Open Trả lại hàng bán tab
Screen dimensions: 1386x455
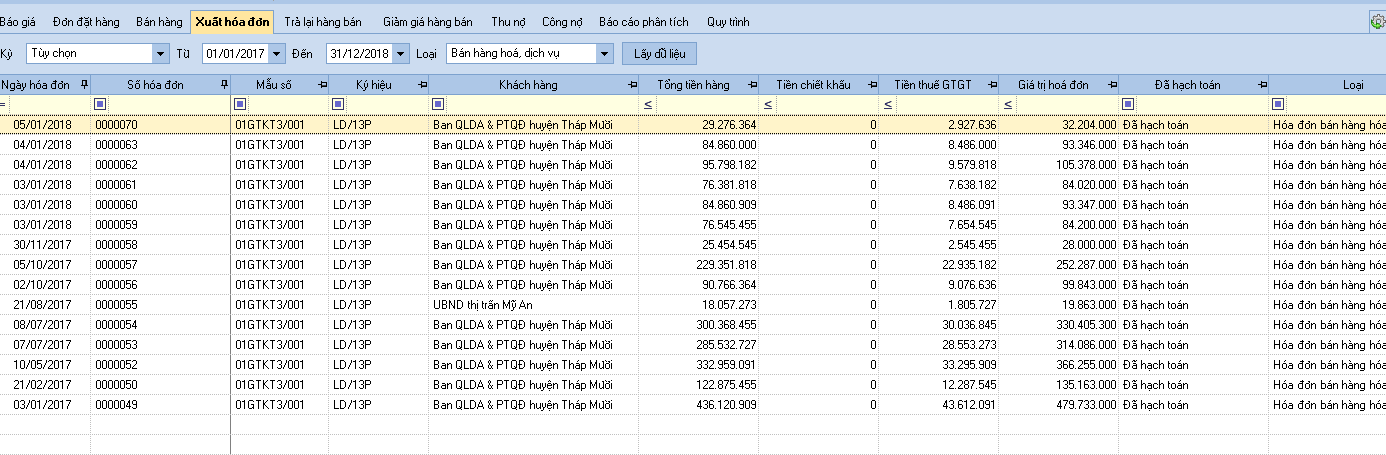(322, 21)
